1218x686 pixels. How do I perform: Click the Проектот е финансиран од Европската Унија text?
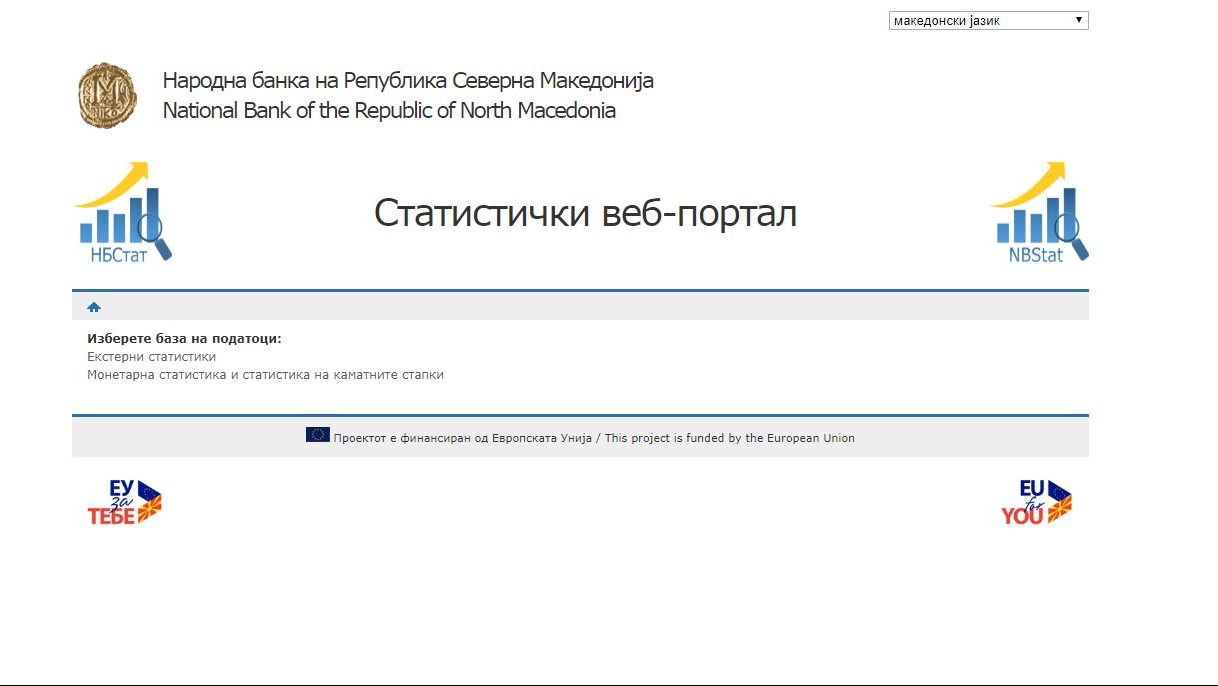462,438
